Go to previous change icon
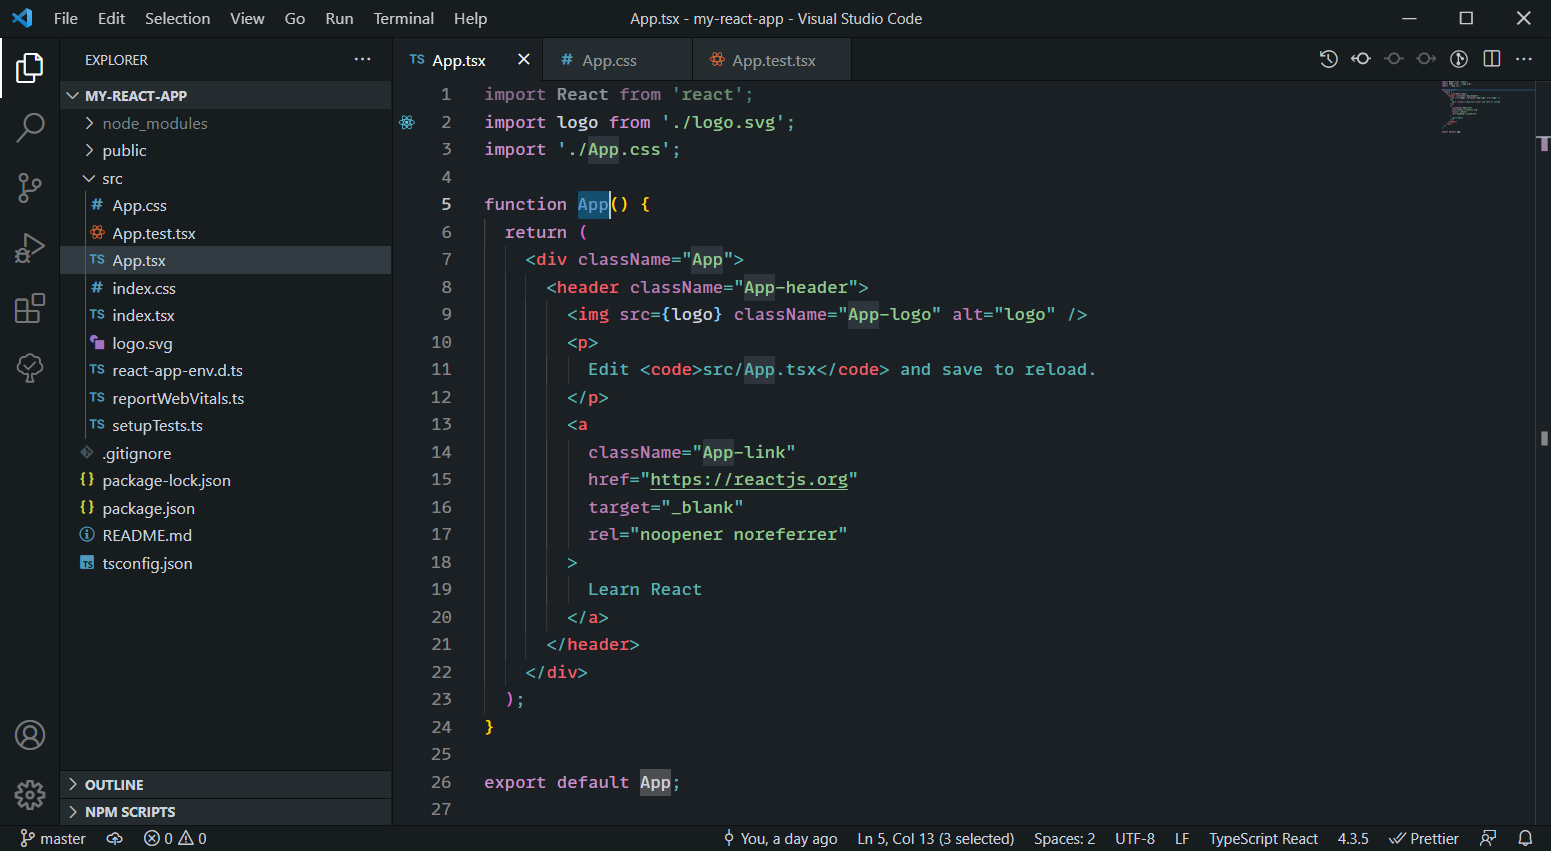This screenshot has width=1551, height=851. tap(1393, 59)
